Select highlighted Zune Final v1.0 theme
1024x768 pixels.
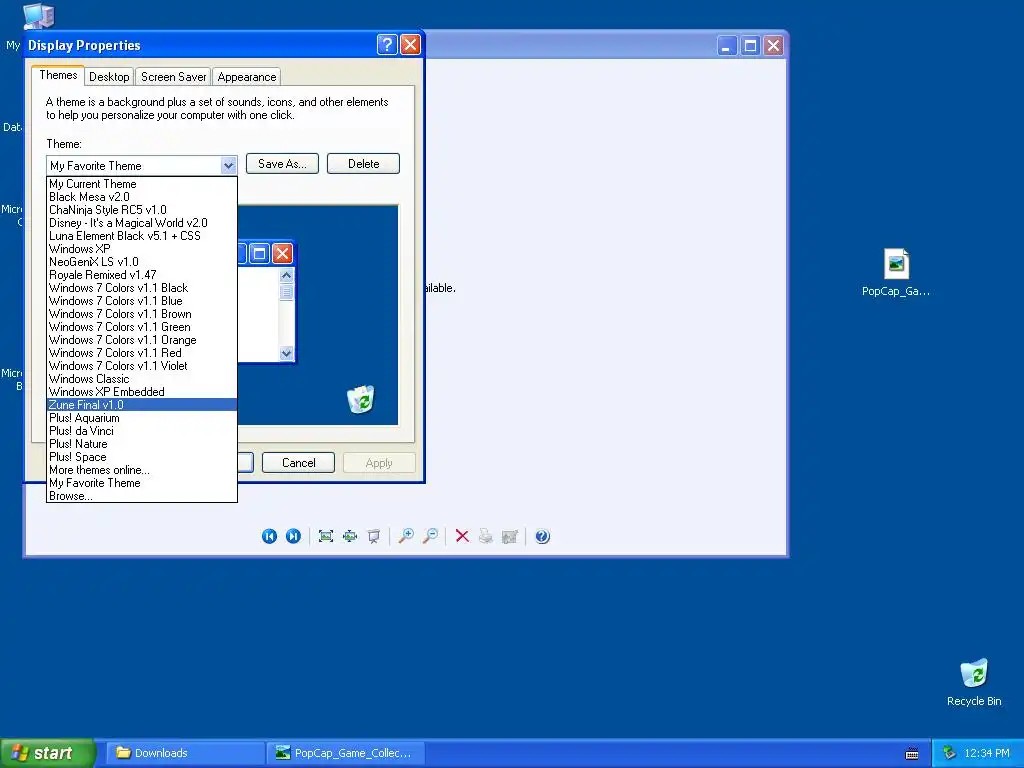coord(142,405)
